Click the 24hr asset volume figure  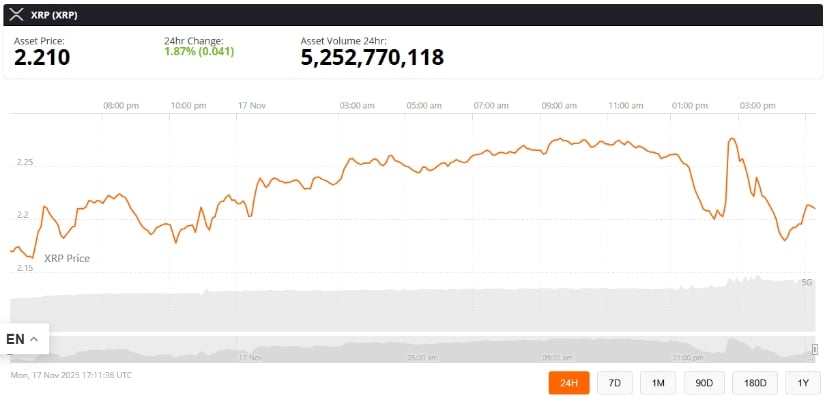[372, 58]
